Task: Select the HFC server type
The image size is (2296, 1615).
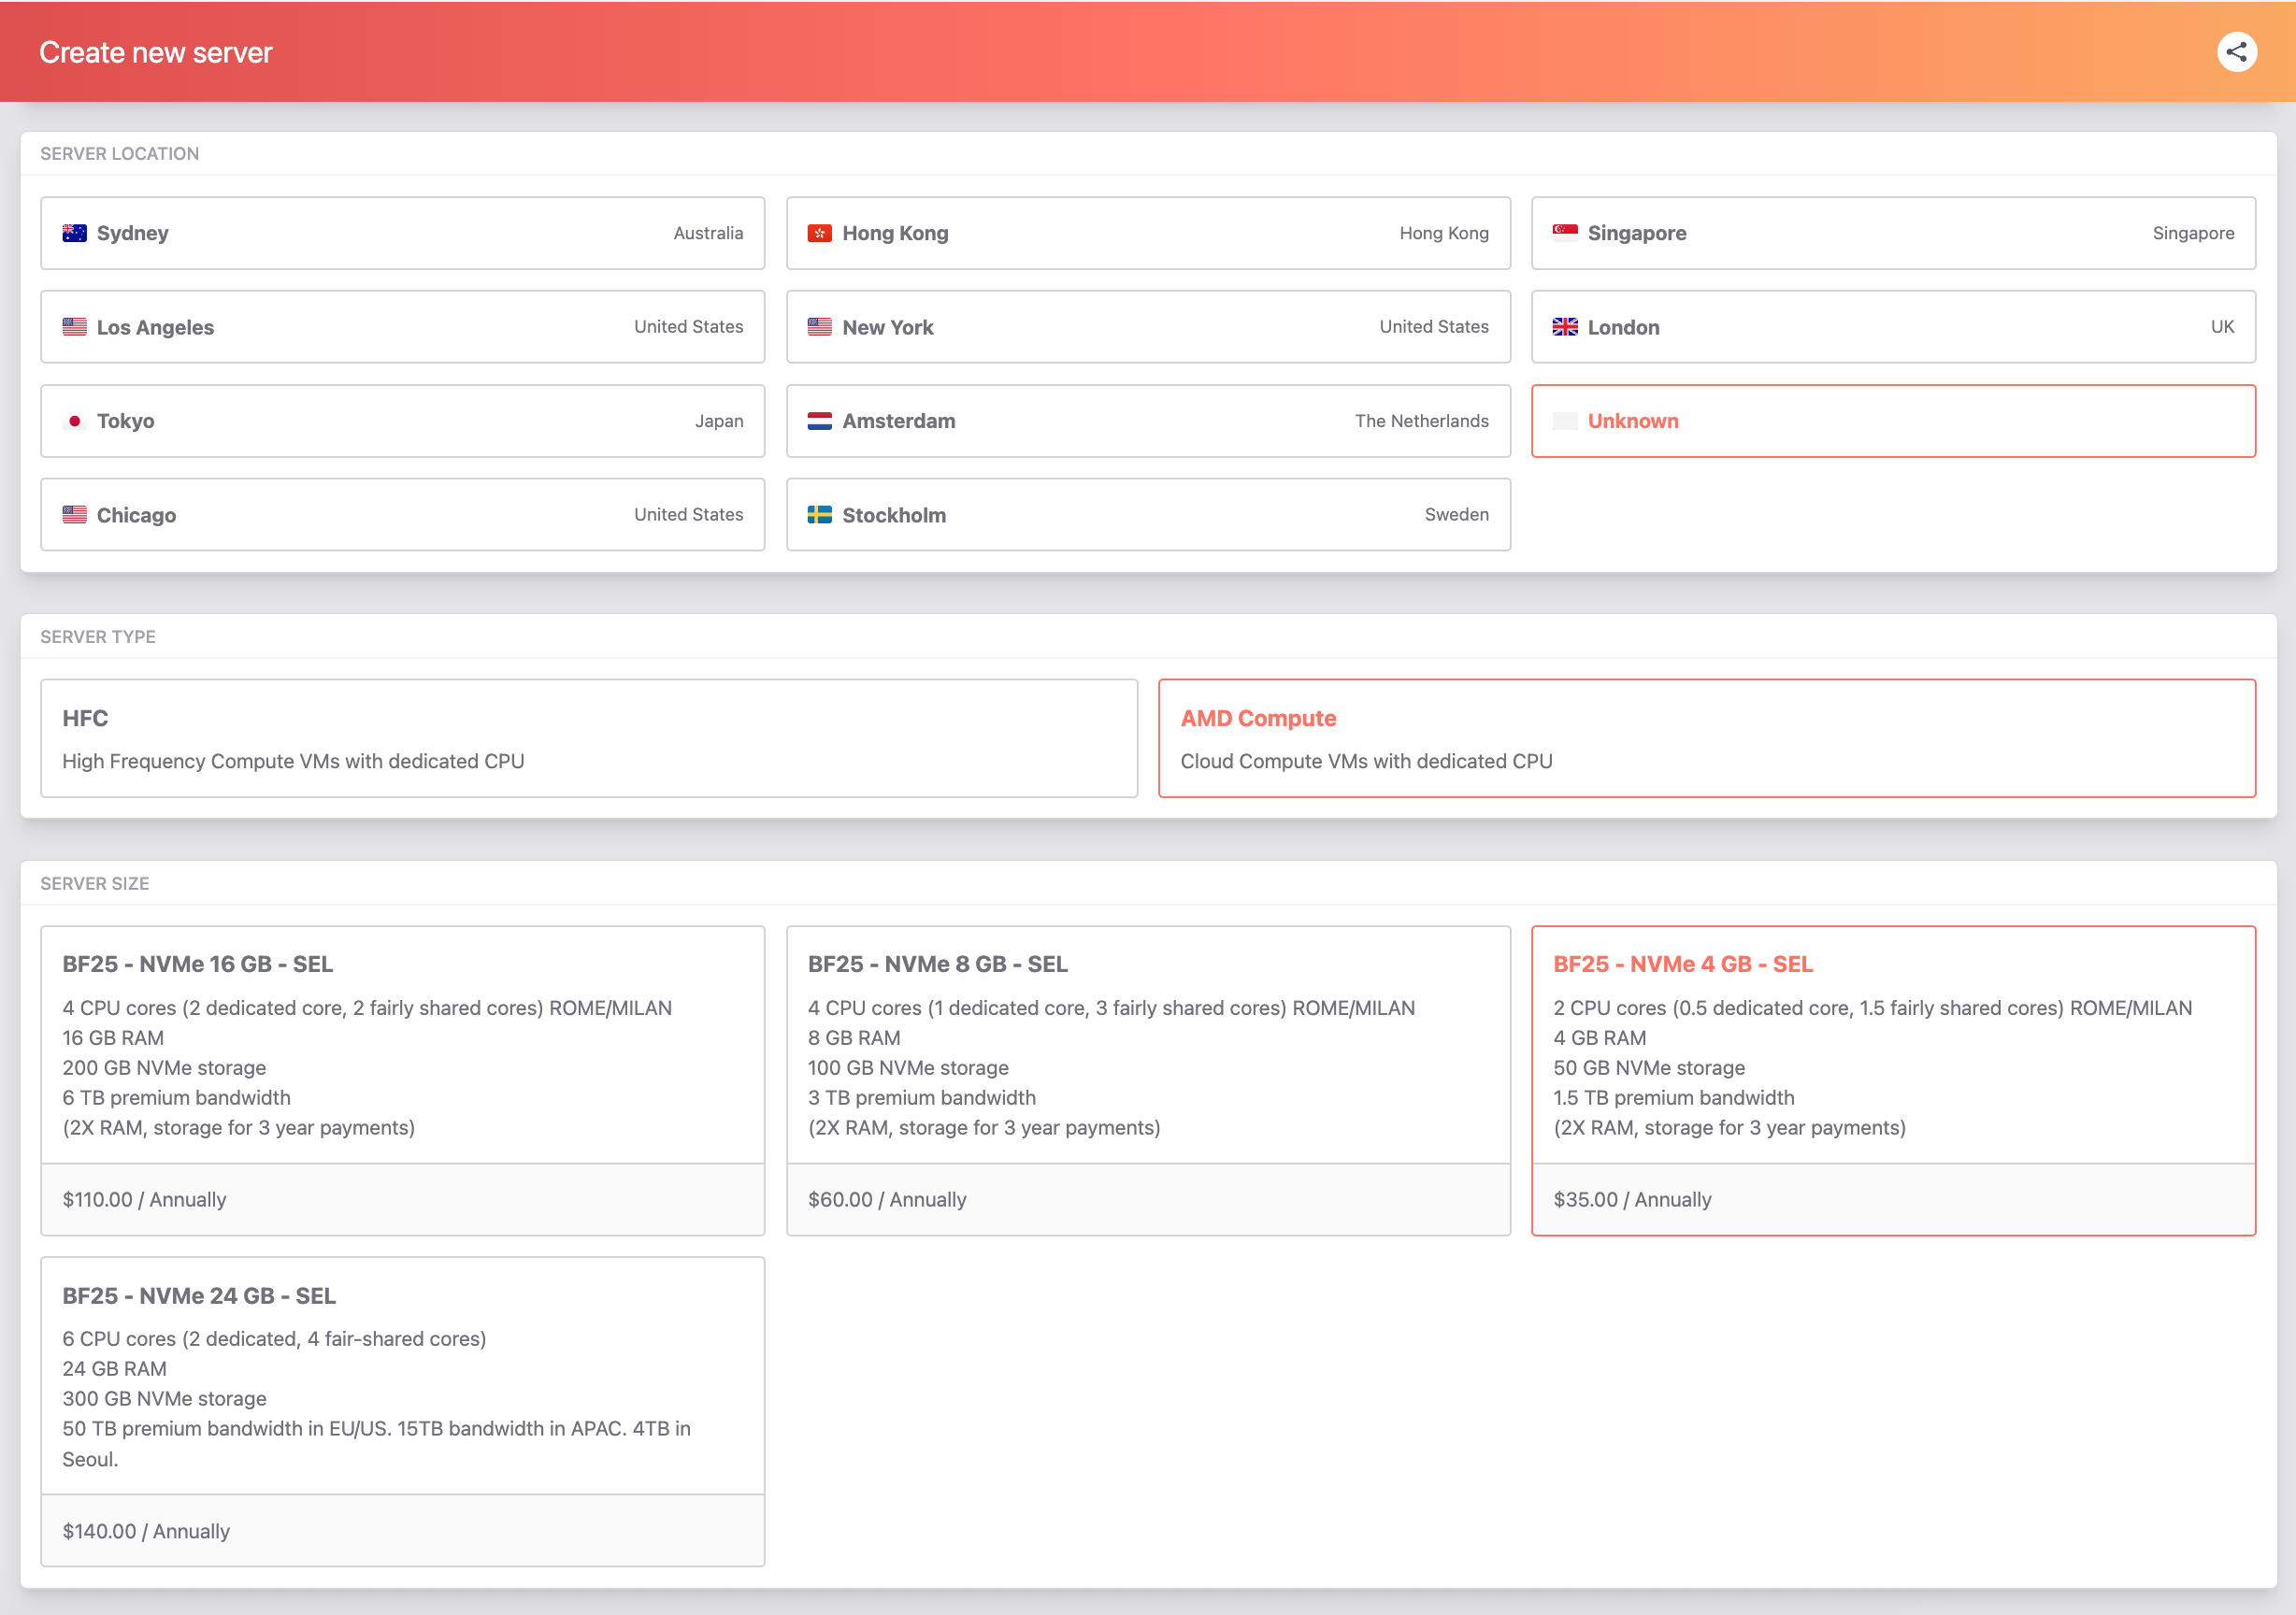Action: click(589, 738)
